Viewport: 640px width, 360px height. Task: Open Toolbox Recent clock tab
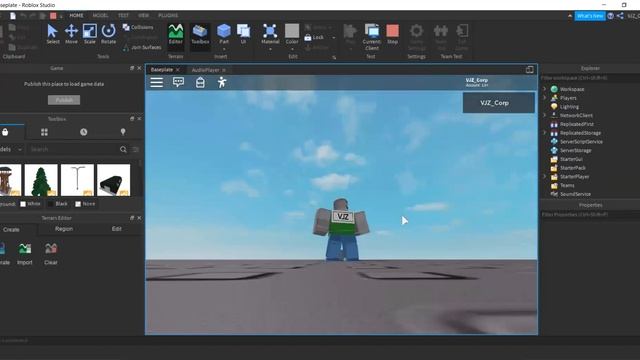pyautogui.click(x=84, y=132)
